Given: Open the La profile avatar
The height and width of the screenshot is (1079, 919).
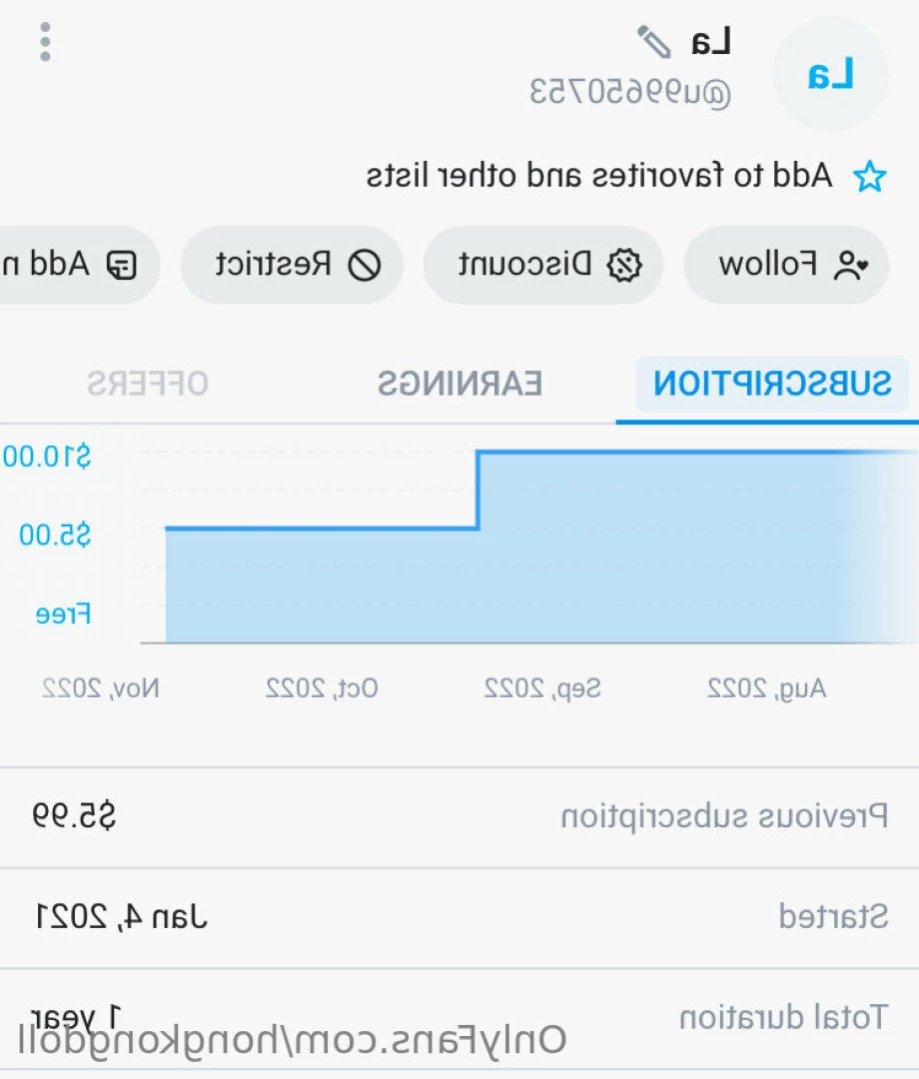Looking at the screenshot, I should [830, 74].
